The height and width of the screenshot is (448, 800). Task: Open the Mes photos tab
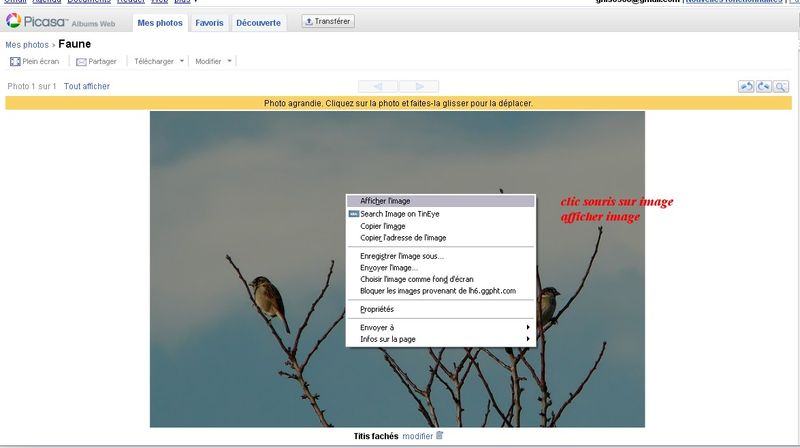click(x=160, y=23)
